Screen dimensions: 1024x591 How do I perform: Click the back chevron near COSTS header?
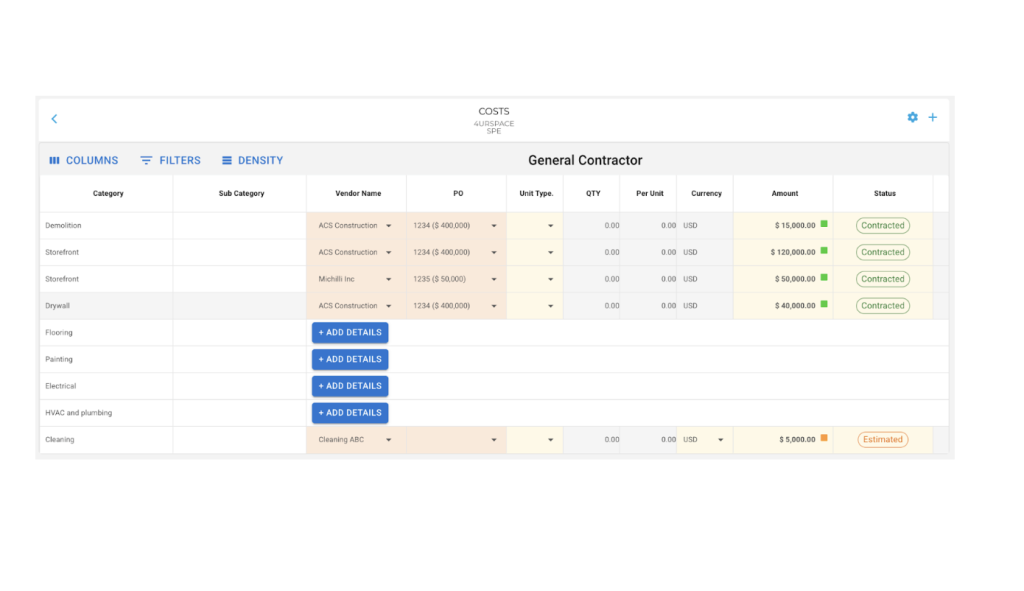[54, 118]
